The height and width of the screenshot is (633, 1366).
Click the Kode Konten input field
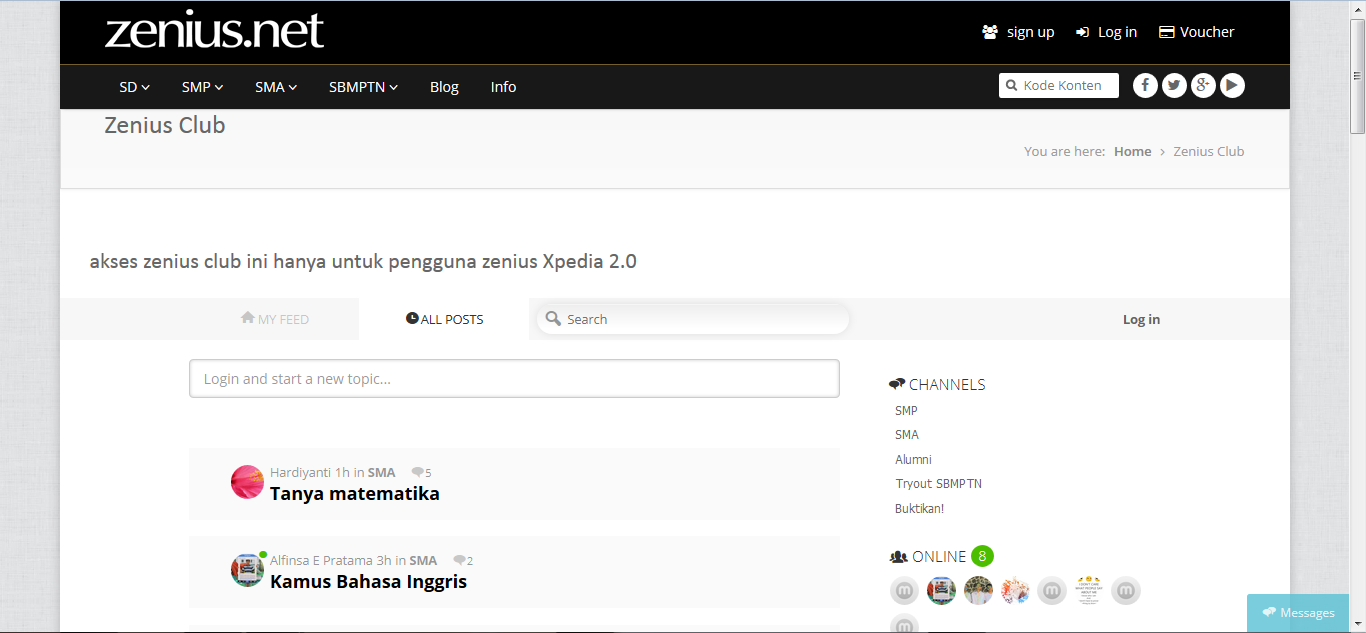pos(1059,86)
